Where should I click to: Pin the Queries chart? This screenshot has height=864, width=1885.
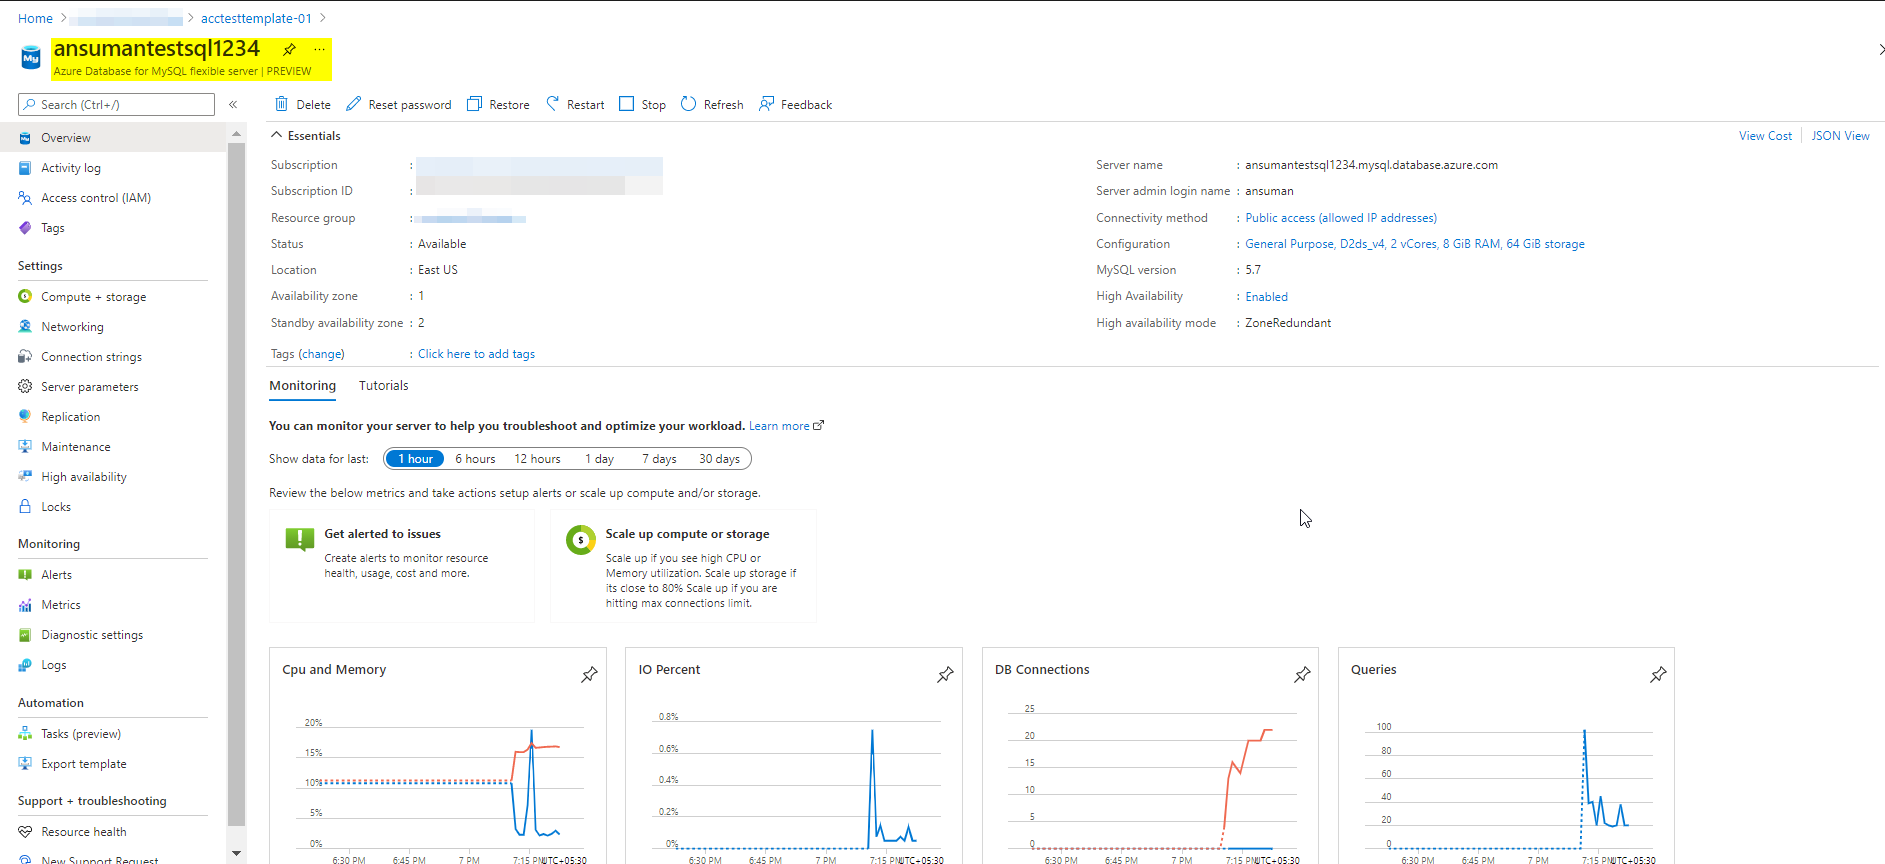[x=1658, y=675]
